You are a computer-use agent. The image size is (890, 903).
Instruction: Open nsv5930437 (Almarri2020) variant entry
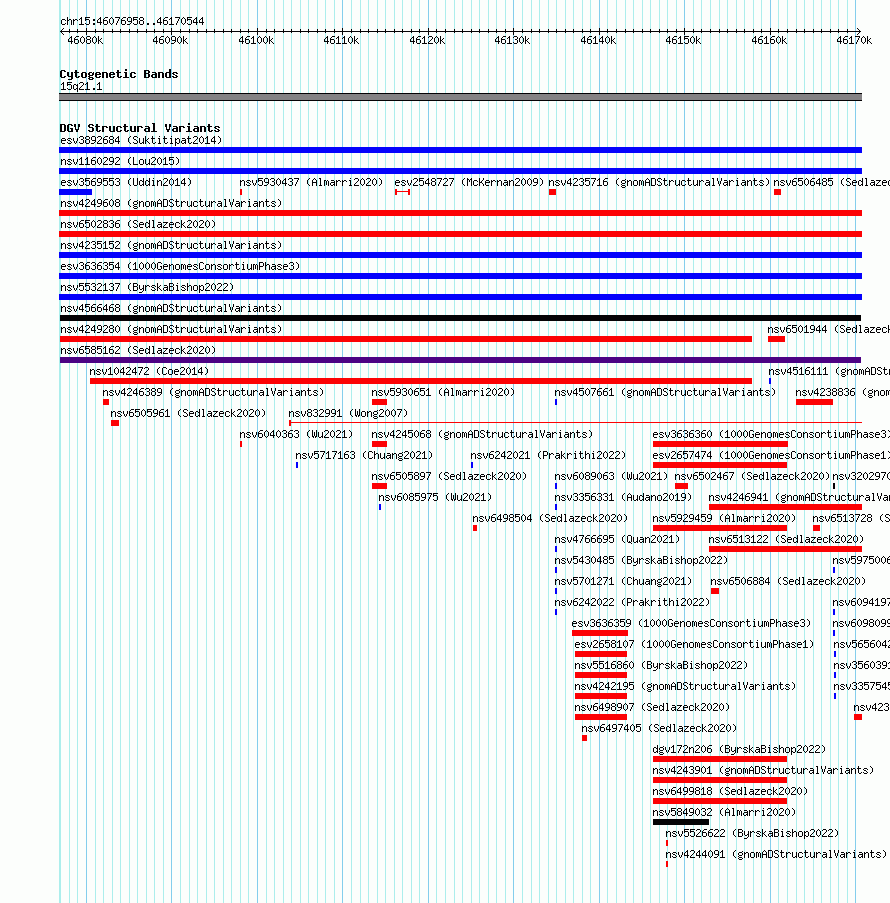(x=311, y=183)
